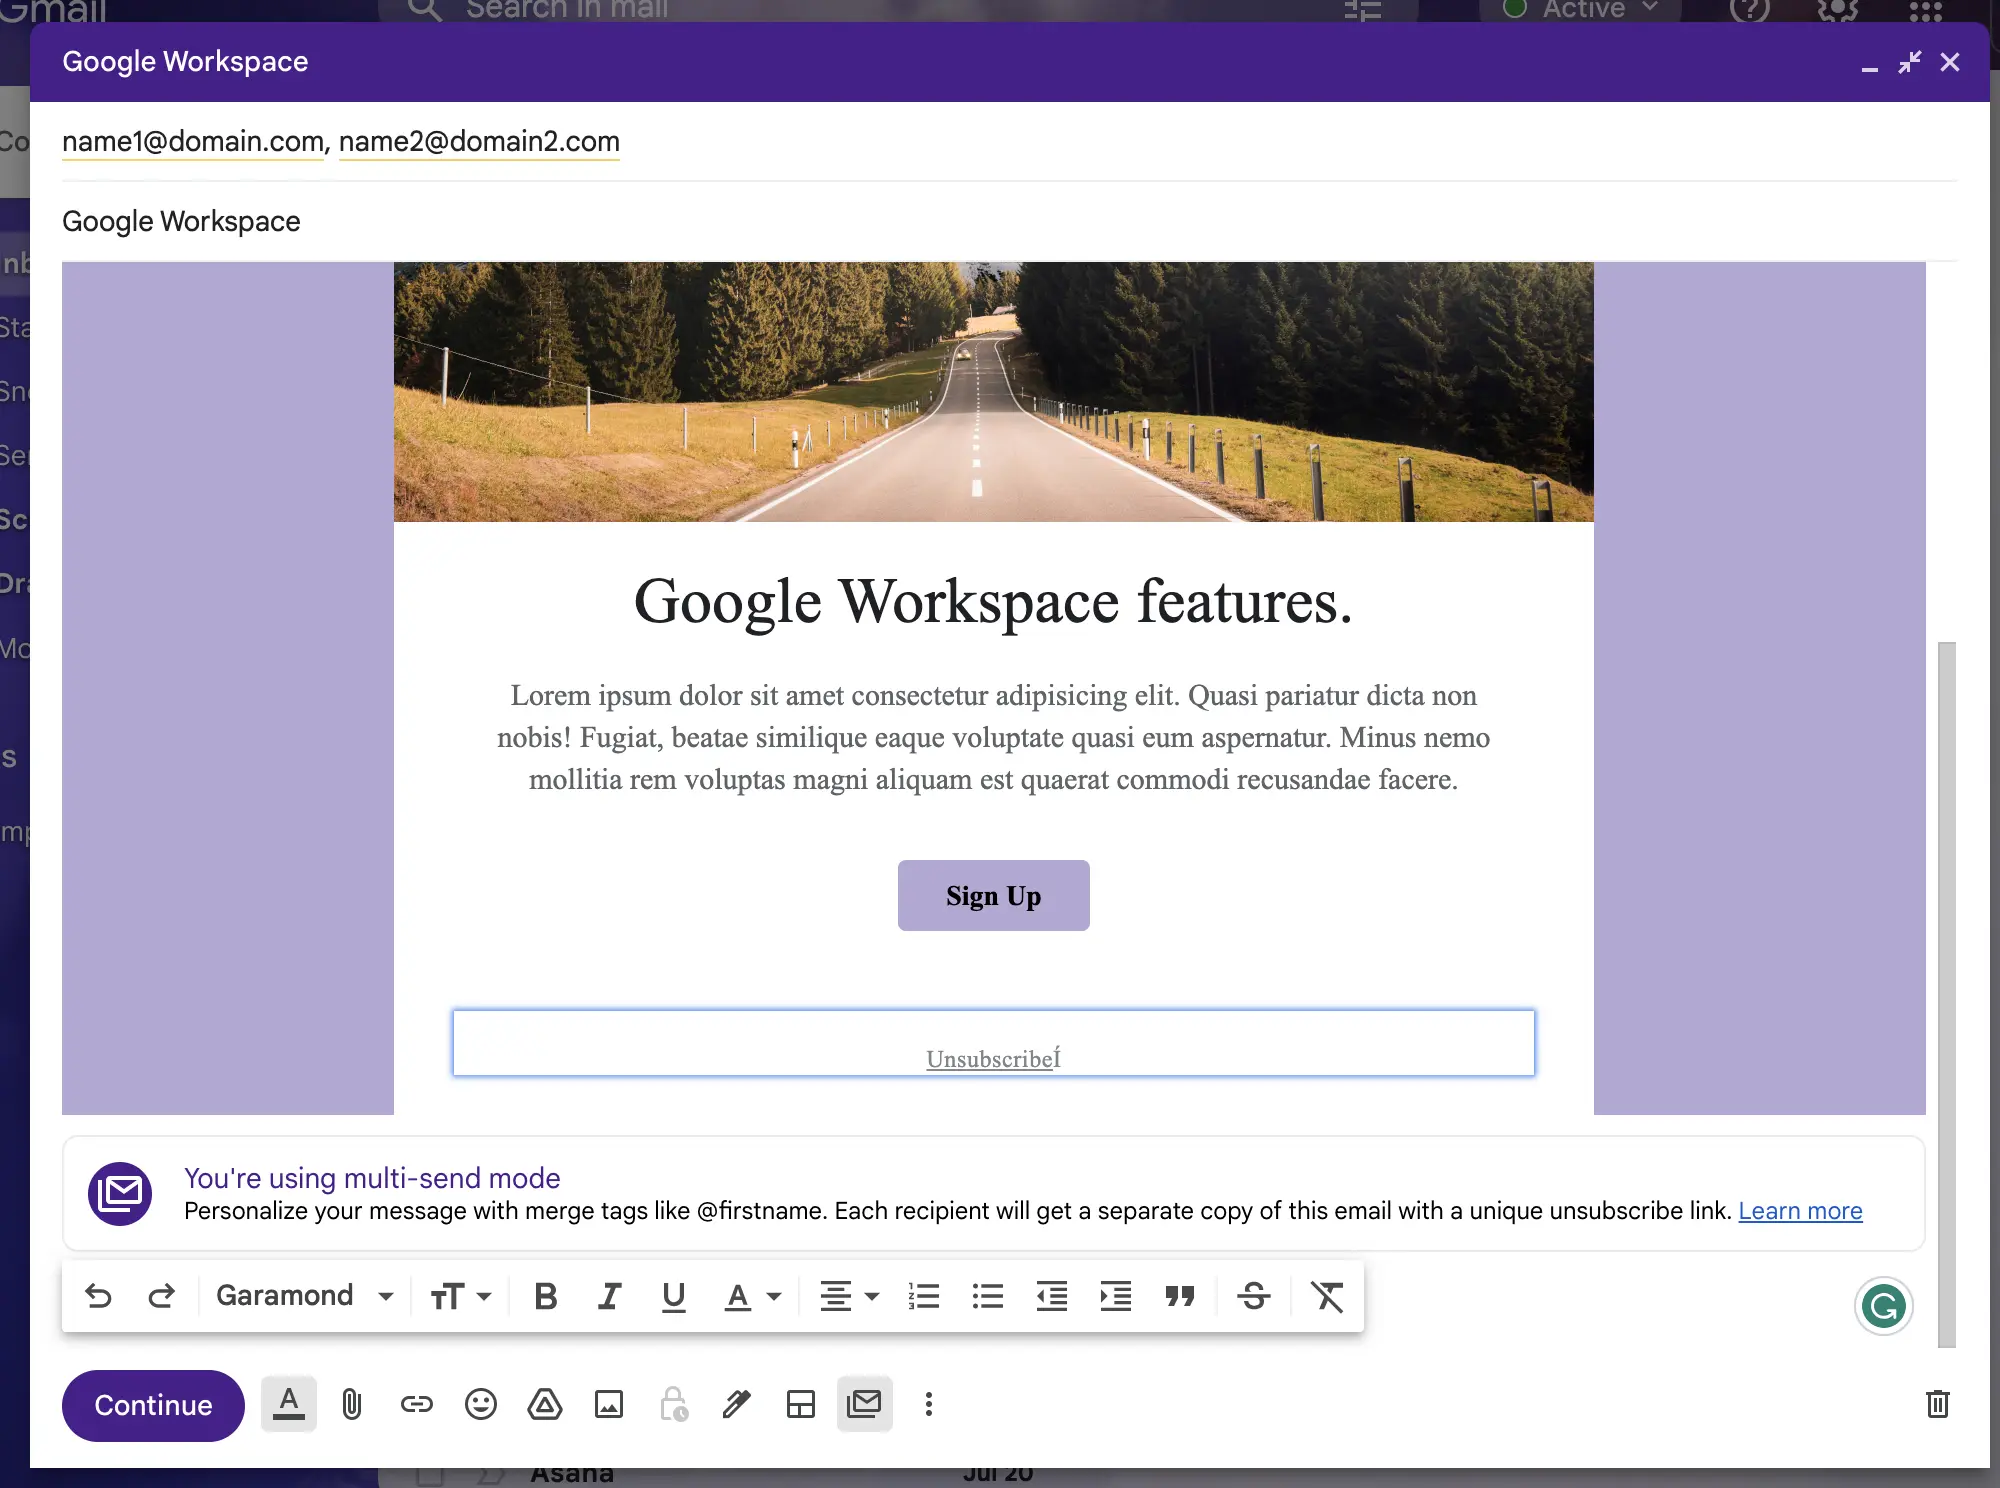Click the Grammarly icon in toolbar

point(1884,1305)
